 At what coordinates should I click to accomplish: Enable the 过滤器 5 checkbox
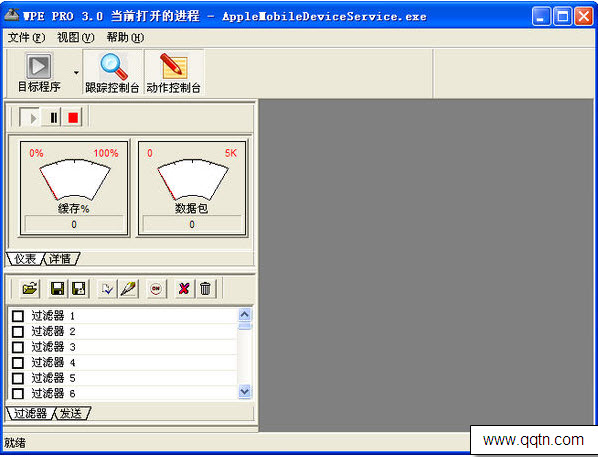coord(18,378)
